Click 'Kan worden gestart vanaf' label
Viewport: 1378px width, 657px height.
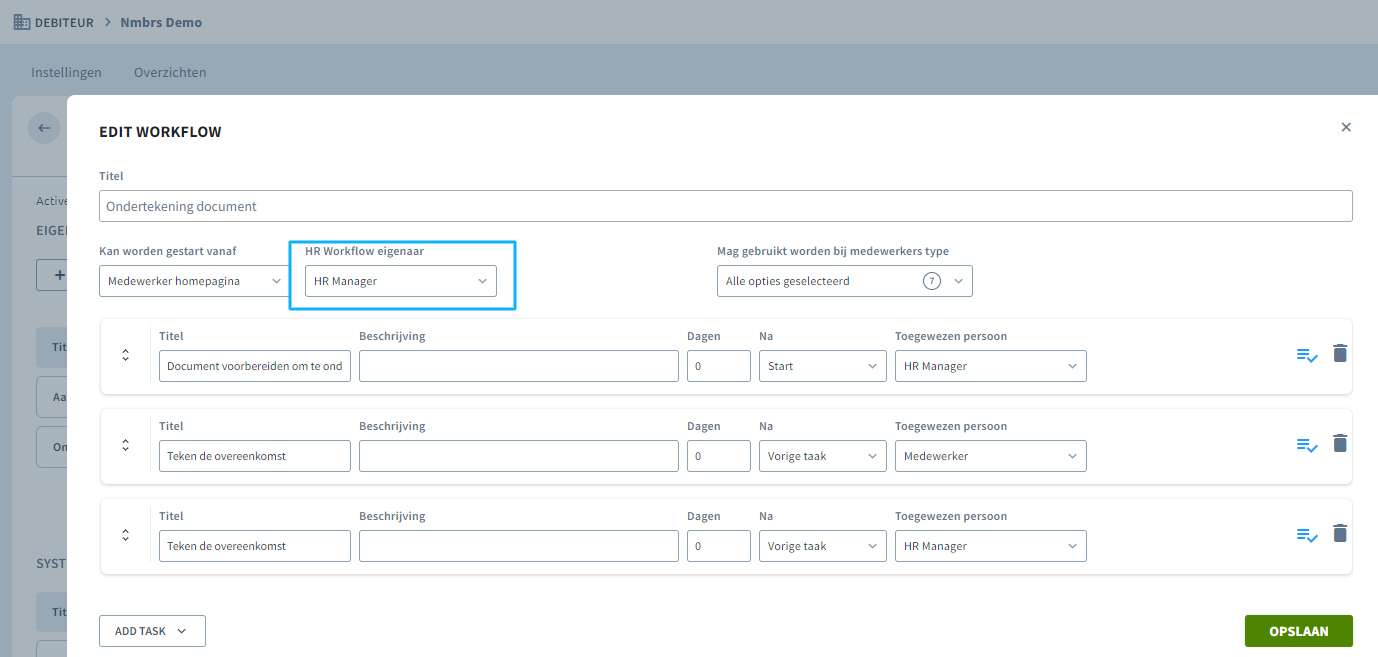168,251
